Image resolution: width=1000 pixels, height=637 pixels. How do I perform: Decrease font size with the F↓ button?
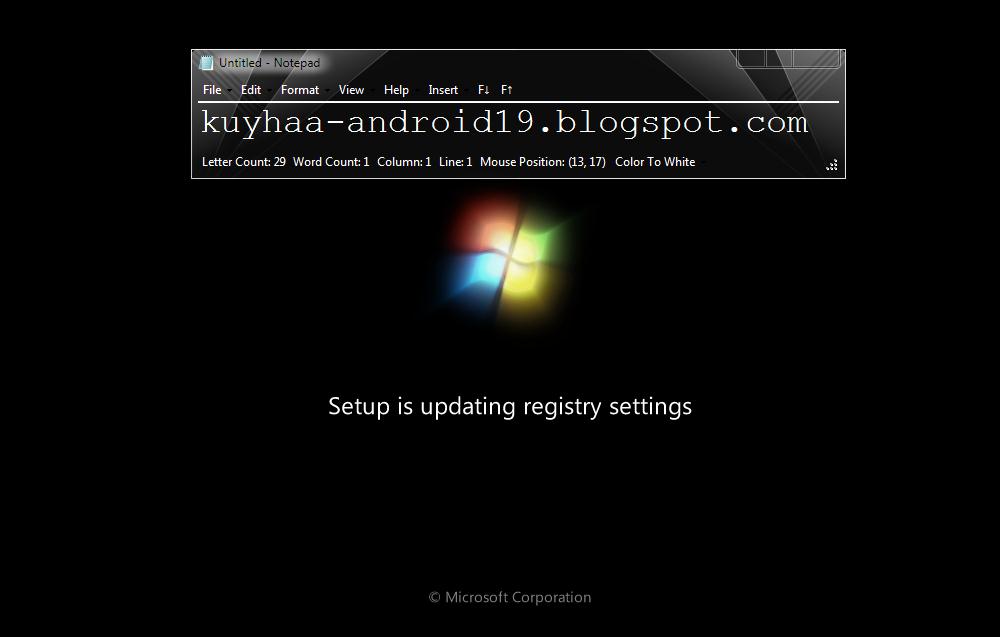click(483, 90)
